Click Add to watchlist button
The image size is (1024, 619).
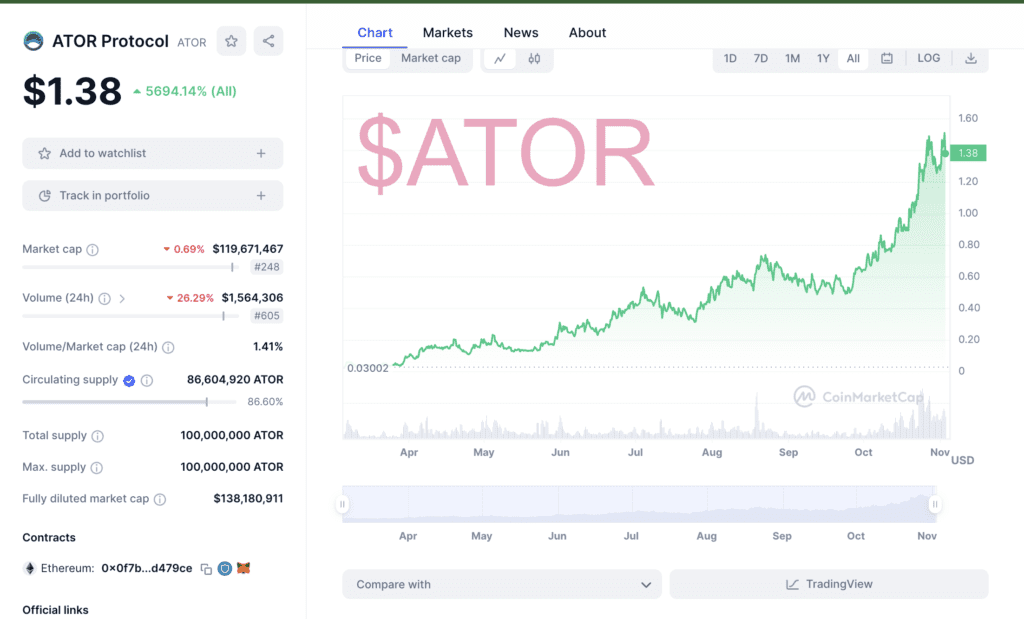pos(152,153)
